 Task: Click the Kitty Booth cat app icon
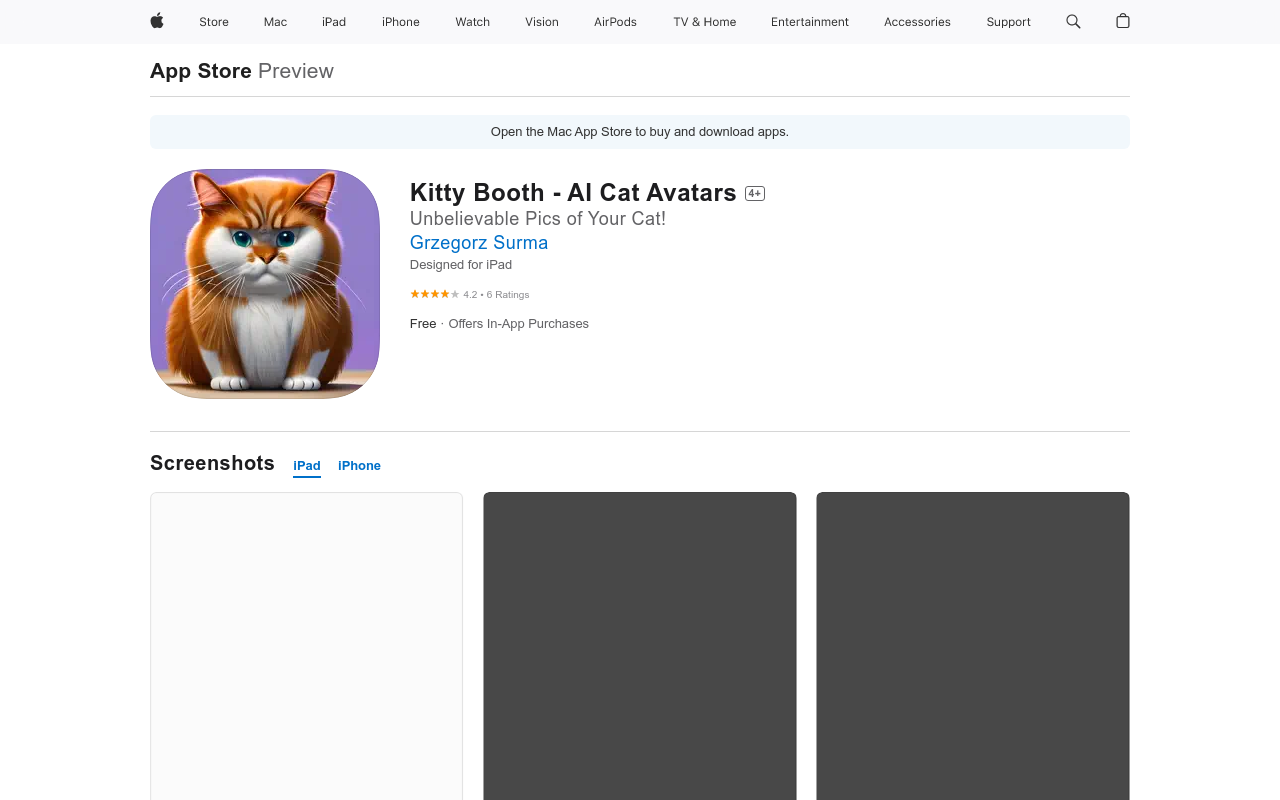point(265,284)
